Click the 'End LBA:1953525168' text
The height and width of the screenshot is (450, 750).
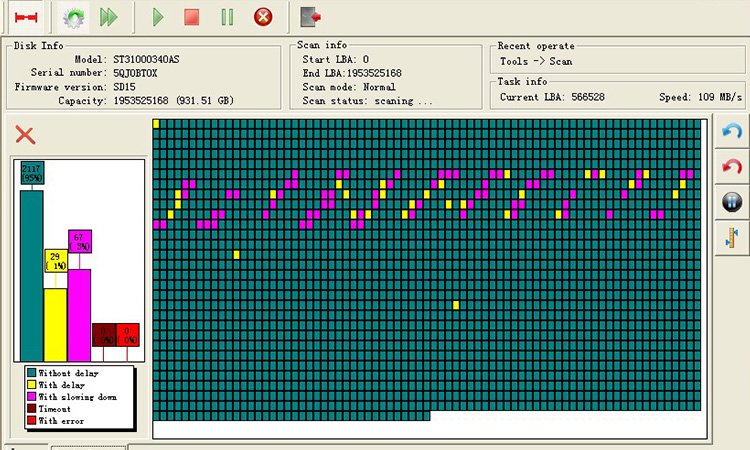tap(352, 73)
